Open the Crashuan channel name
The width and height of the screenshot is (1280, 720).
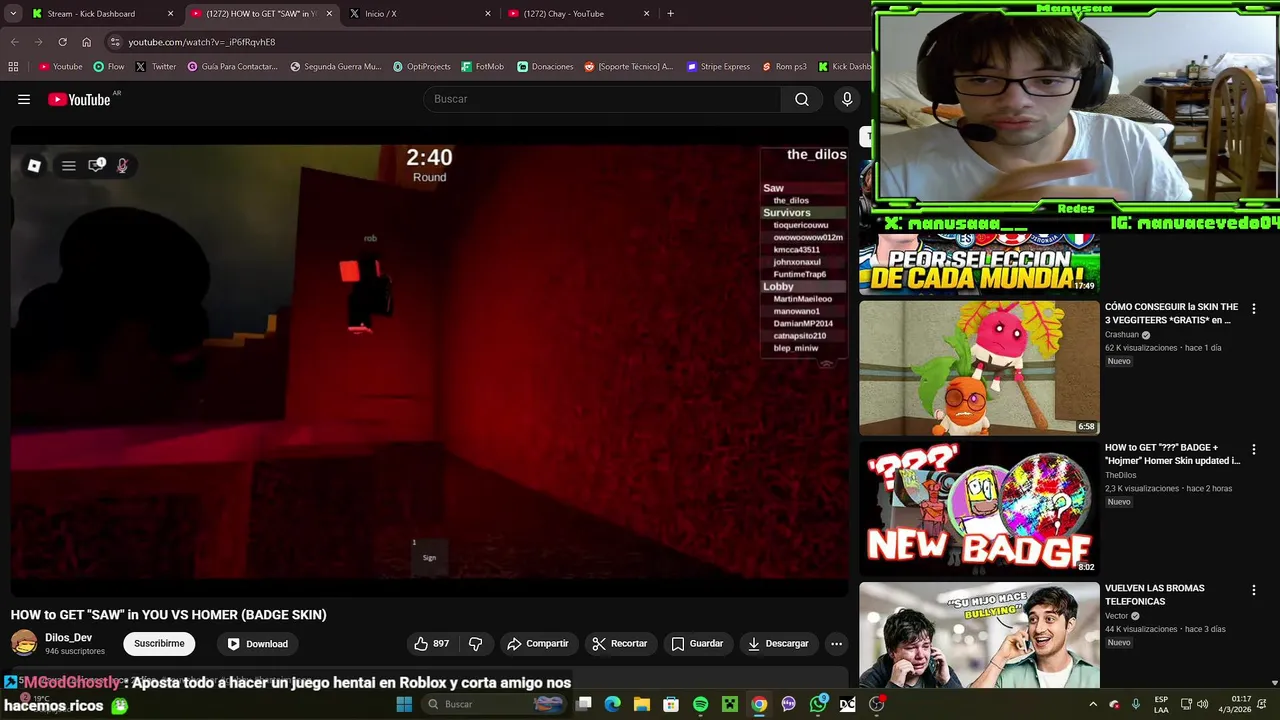[1122, 335]
